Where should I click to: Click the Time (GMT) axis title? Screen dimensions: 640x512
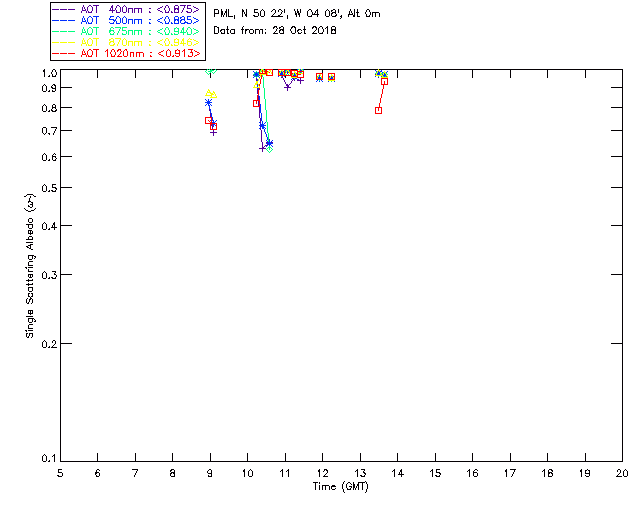tap(340, 487)
